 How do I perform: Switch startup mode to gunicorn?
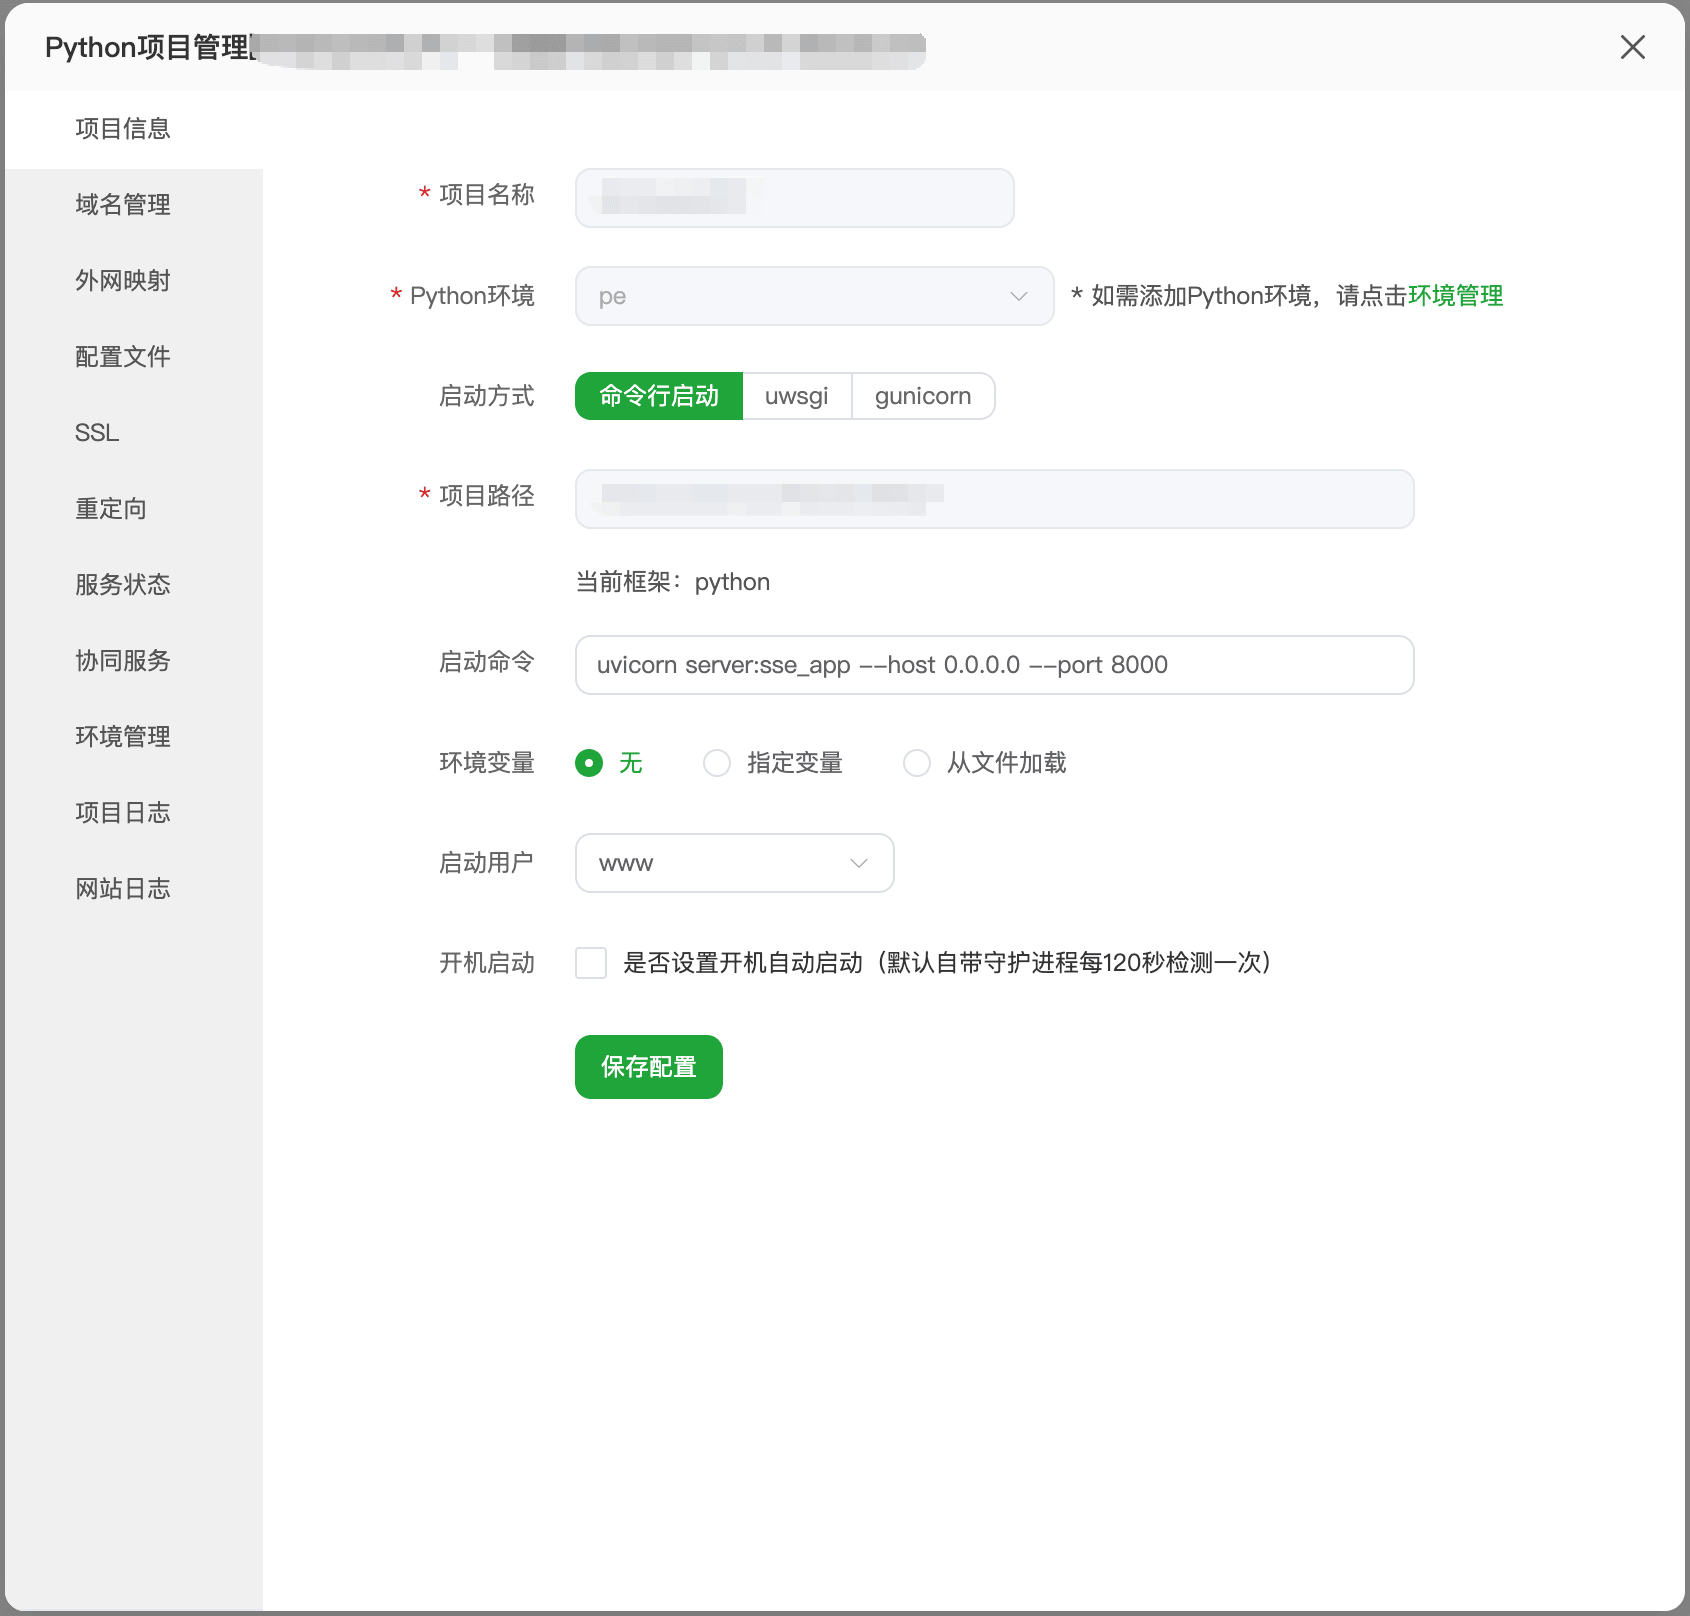tap(922, 396)
